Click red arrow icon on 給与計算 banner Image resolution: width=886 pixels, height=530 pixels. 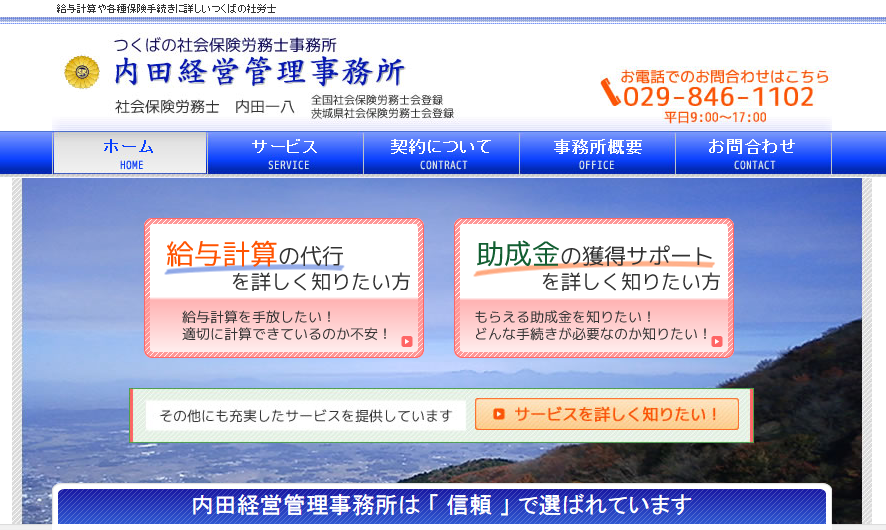point(407,341)
